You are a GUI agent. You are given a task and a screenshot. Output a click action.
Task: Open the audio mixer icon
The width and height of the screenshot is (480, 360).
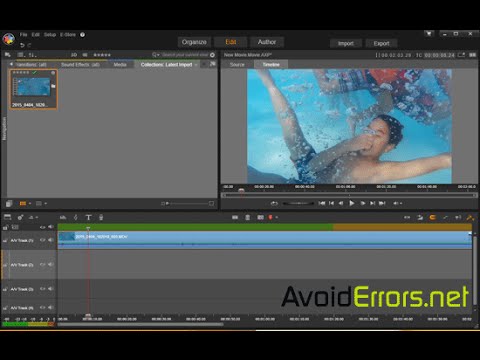tap(63, 218)
